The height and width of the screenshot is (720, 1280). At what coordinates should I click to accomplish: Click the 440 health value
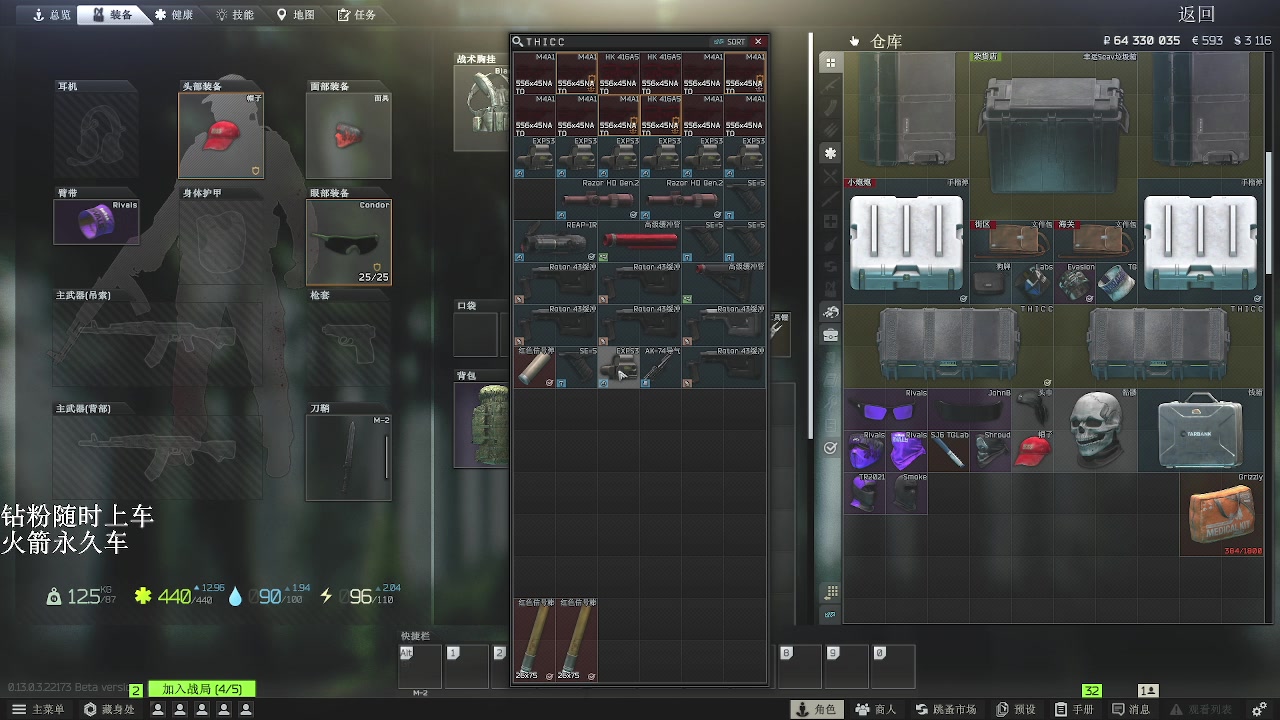174,596
